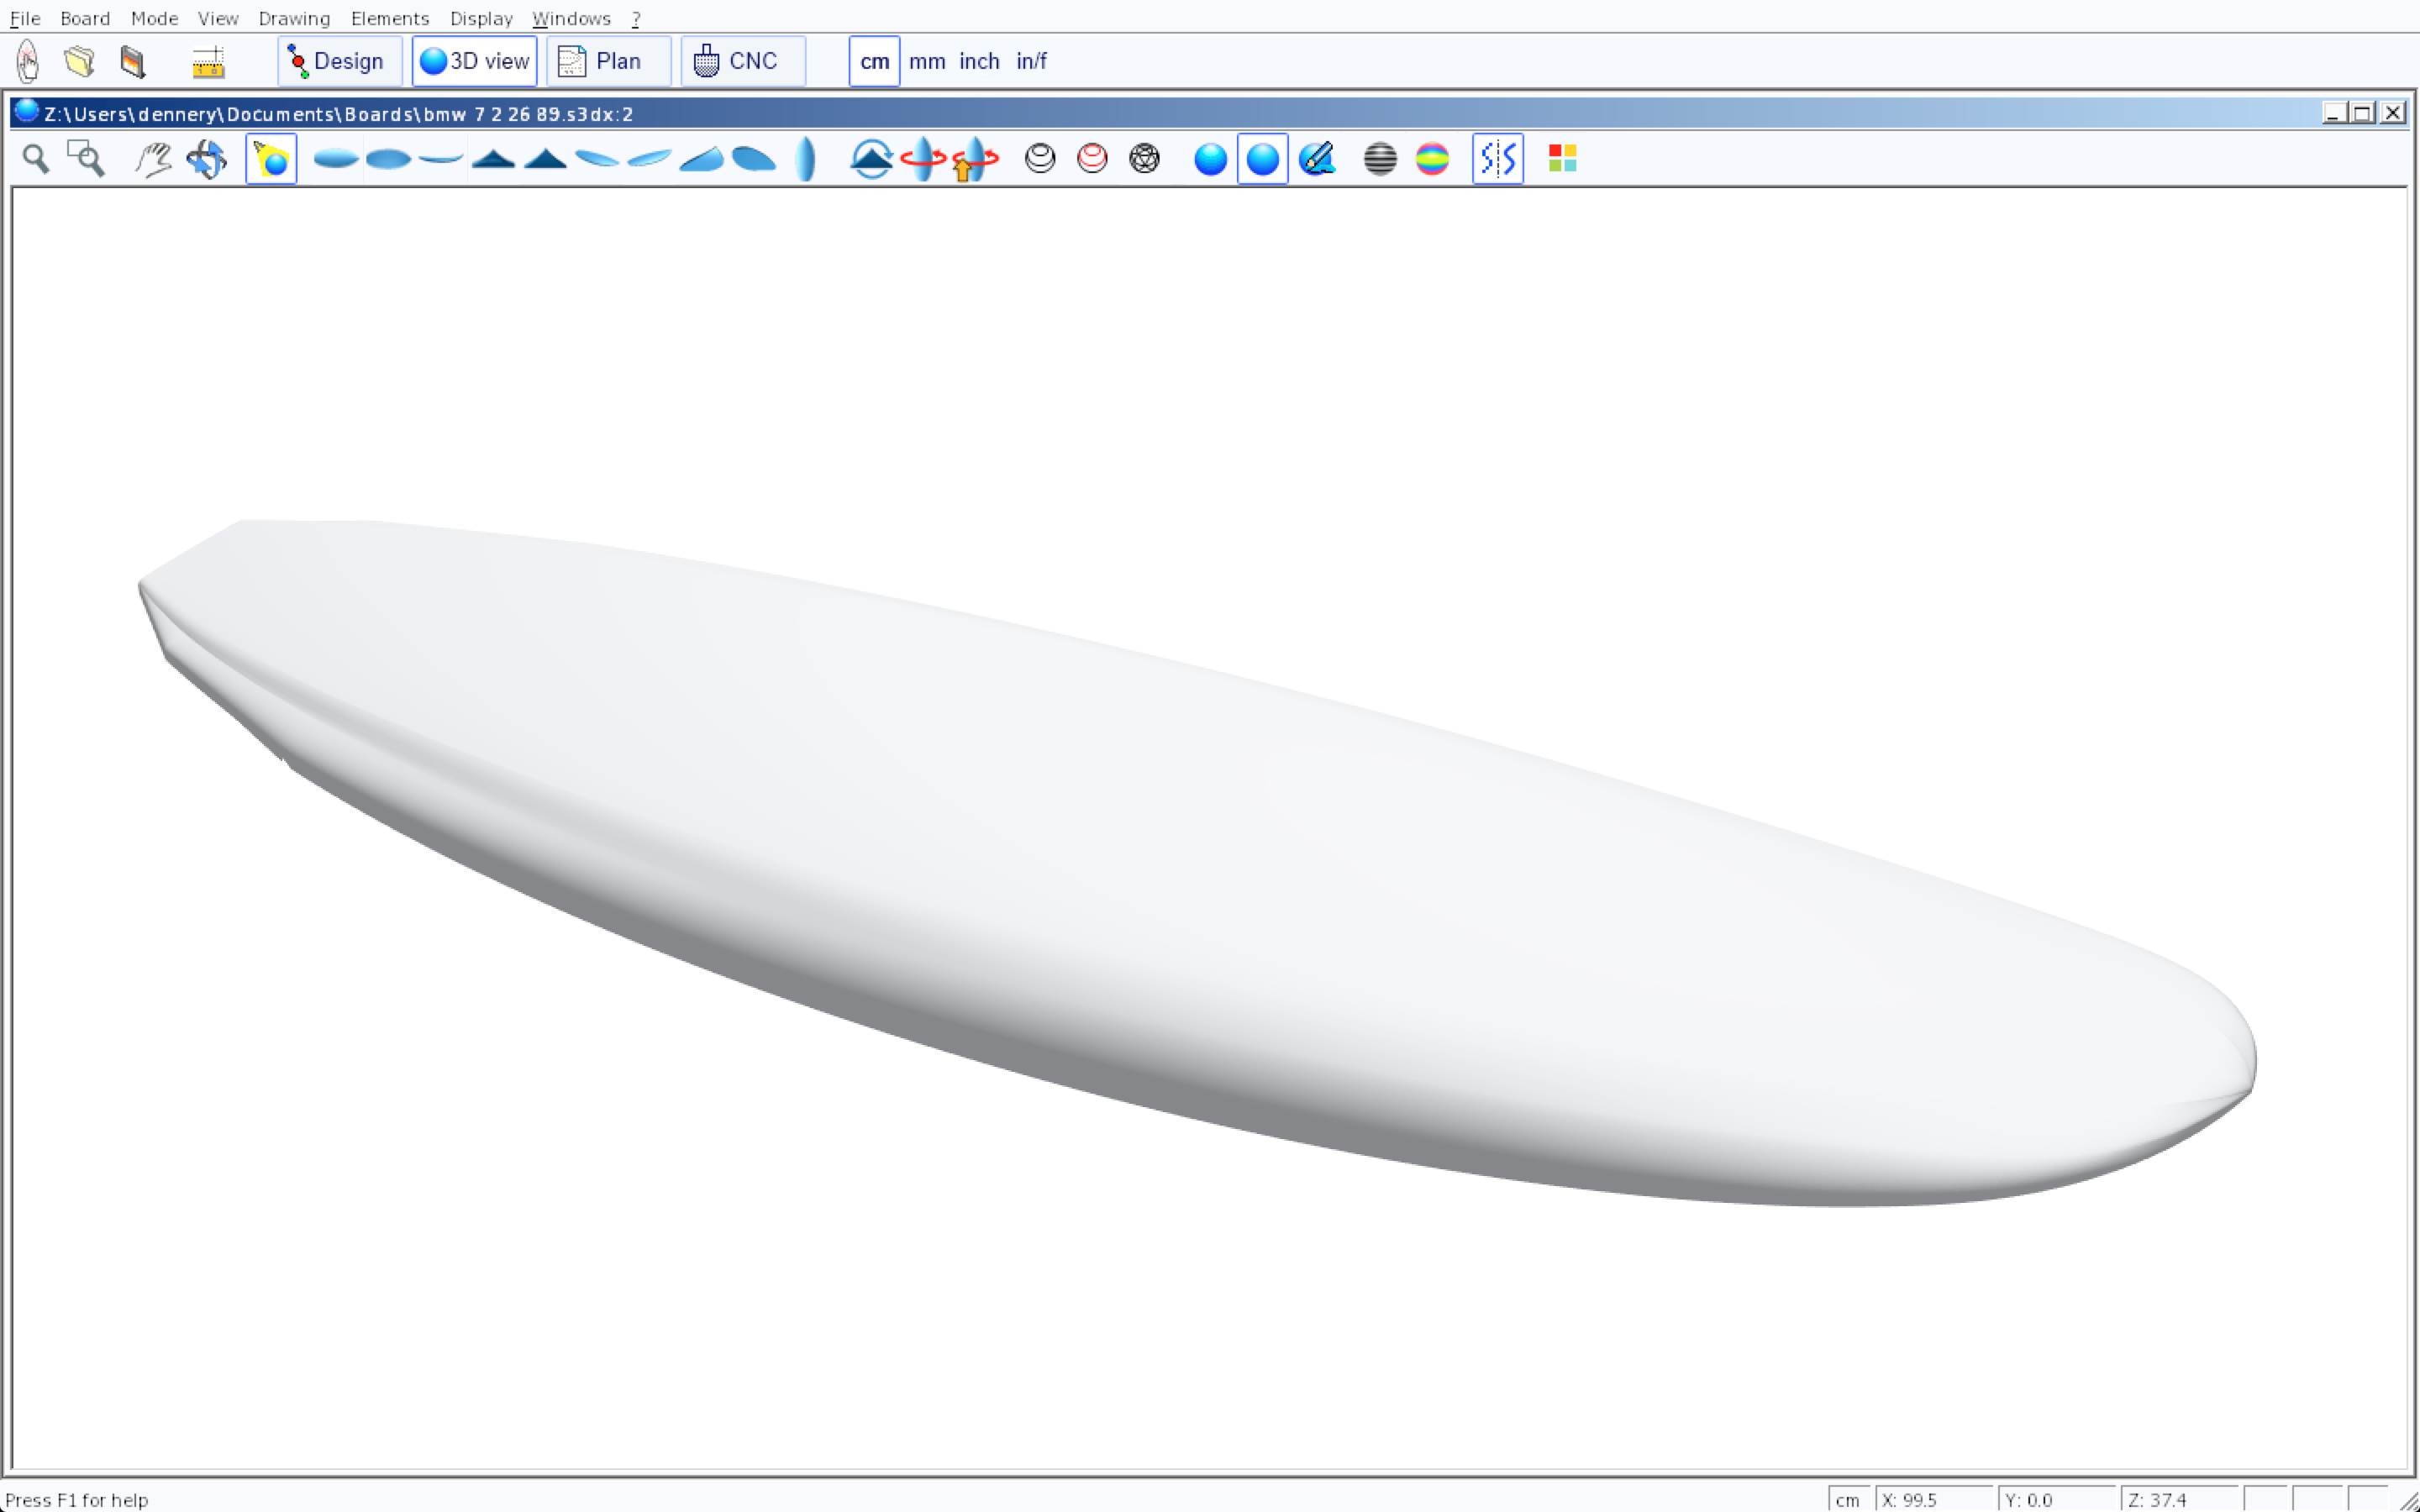This screenshot has height=1512, width=2420.
Task: Click the rainbow curvature sphere icon
Action: [x=1432, y=159]
